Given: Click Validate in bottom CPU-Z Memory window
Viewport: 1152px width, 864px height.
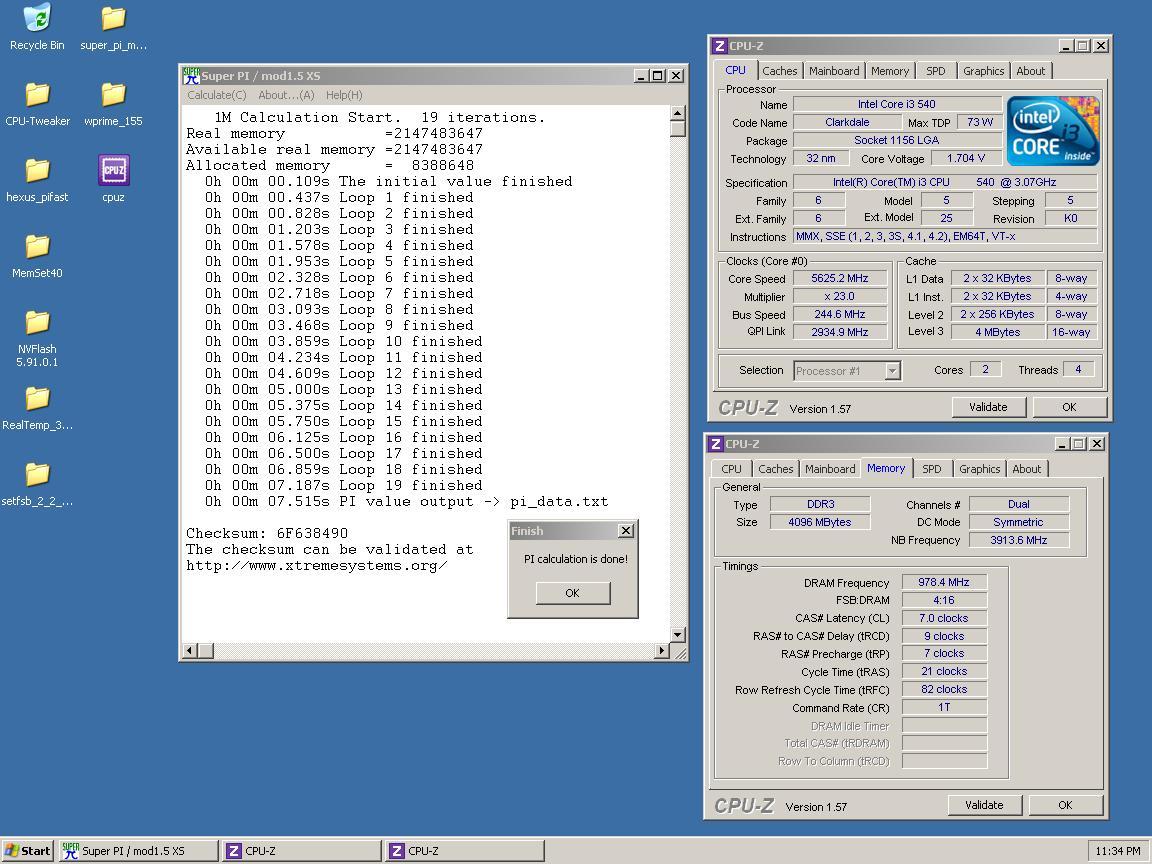Looking at the screenshot, I should coord(984,805).
